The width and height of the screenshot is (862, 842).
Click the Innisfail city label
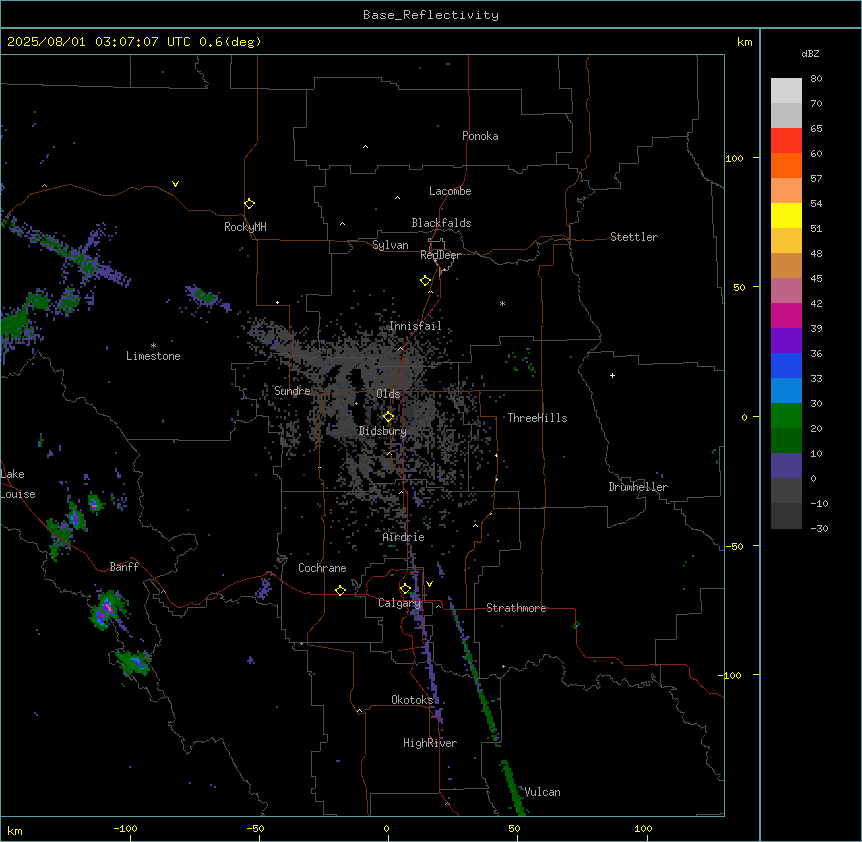click(x=415, y=326)
